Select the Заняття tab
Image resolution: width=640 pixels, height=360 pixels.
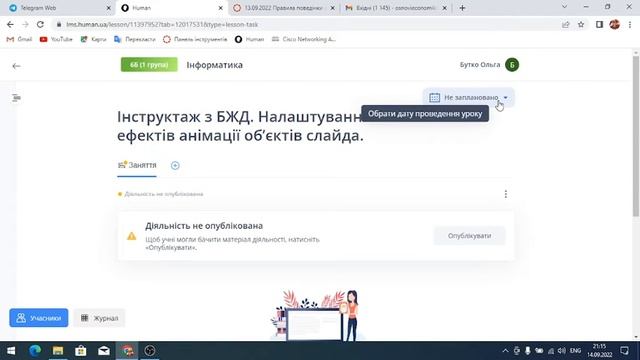pos(137,165)
